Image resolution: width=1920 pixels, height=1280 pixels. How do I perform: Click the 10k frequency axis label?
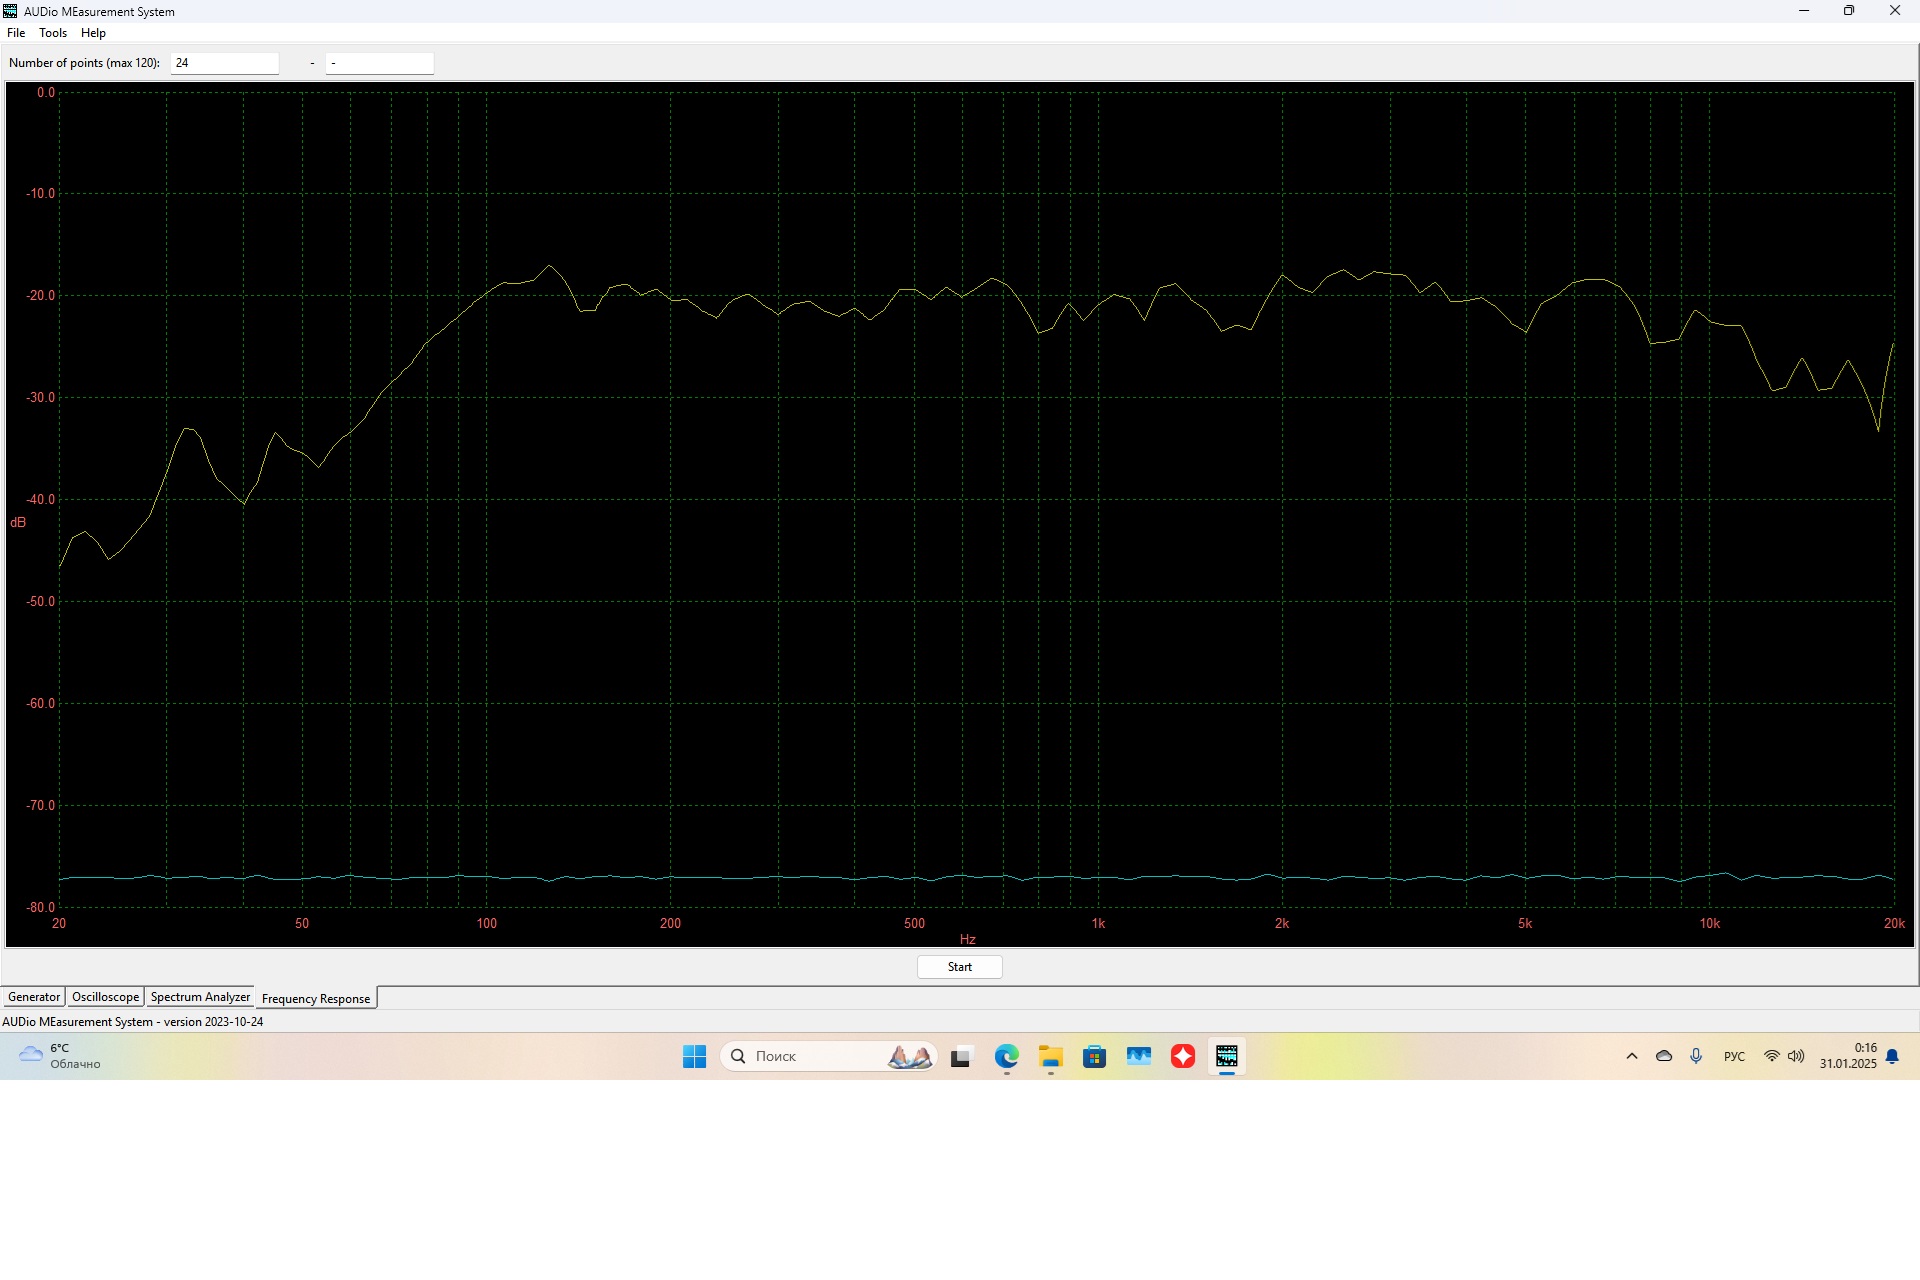[x=1710, y=923]
